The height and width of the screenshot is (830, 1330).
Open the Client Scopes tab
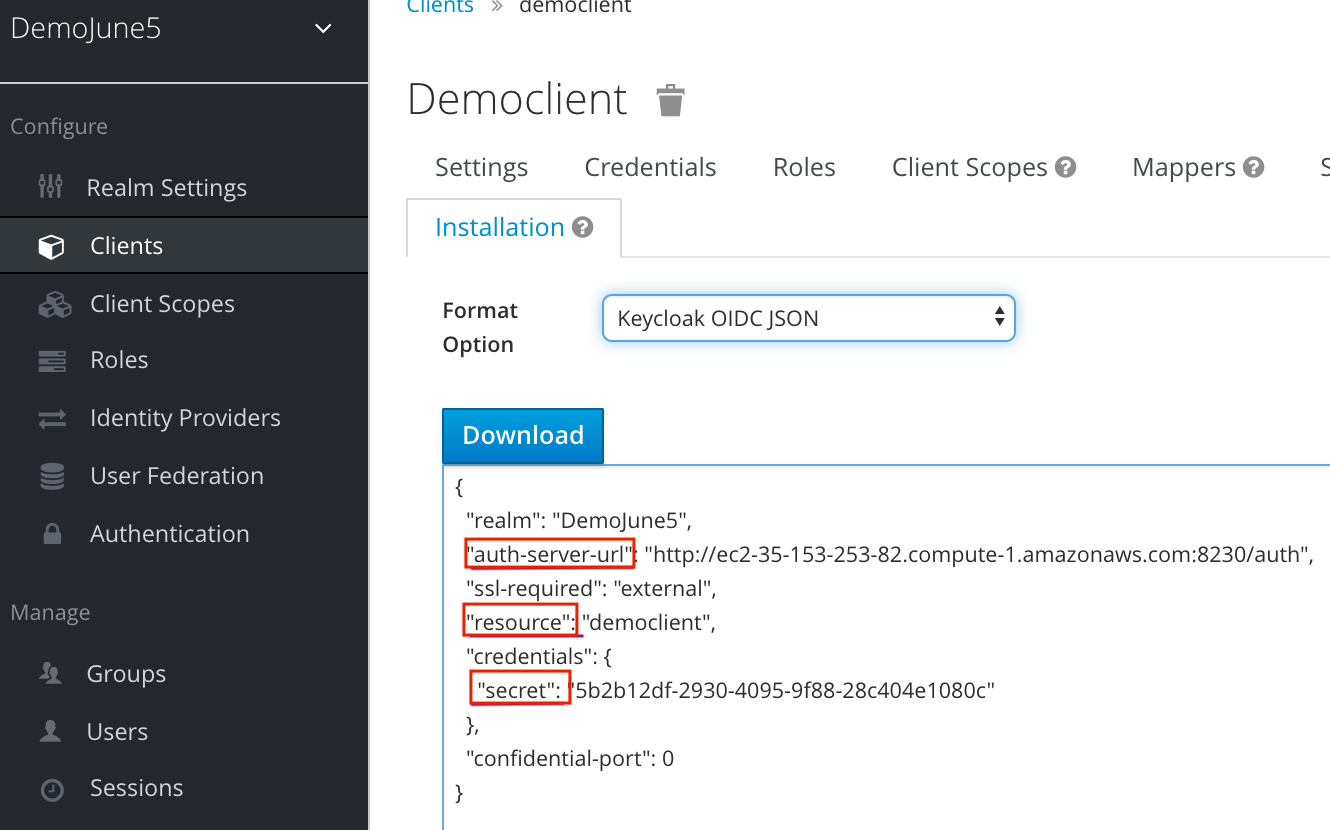click(969, 167)
